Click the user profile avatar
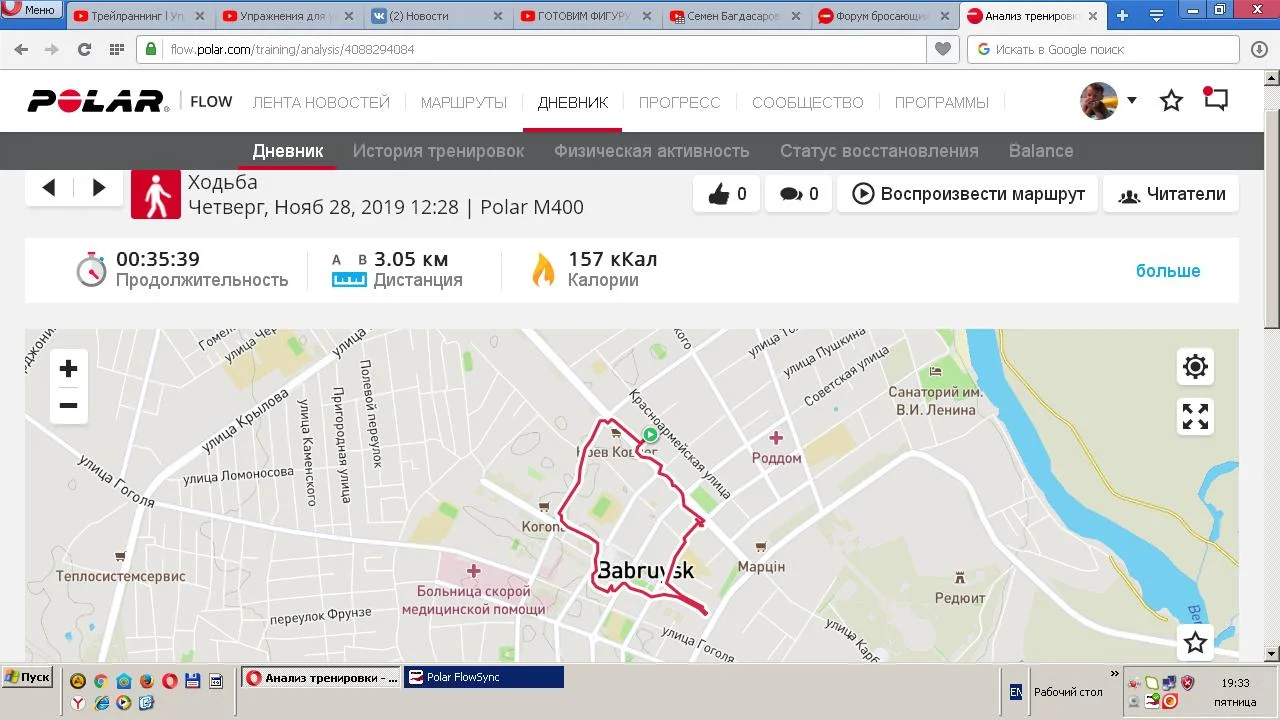The height and width of the screenshot is (720, 1280). [x=1098, y=101]
